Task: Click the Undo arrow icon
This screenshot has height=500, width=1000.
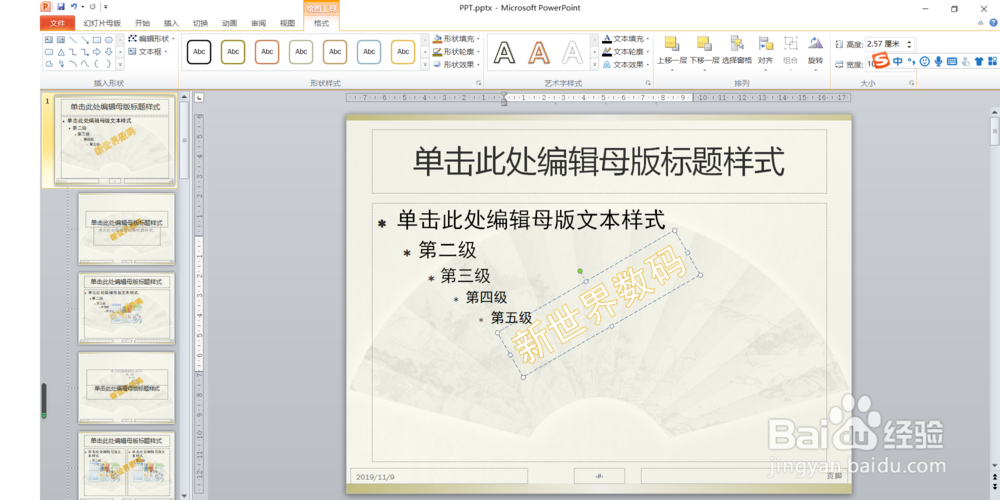Action: (x=74, y=6)
